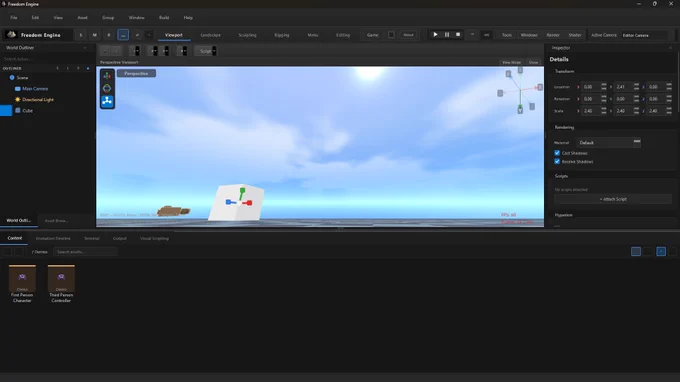Click the M mode button in top toolbar
Screen dimensions: 680x382
pyautogui.click(x=95, y=35)
